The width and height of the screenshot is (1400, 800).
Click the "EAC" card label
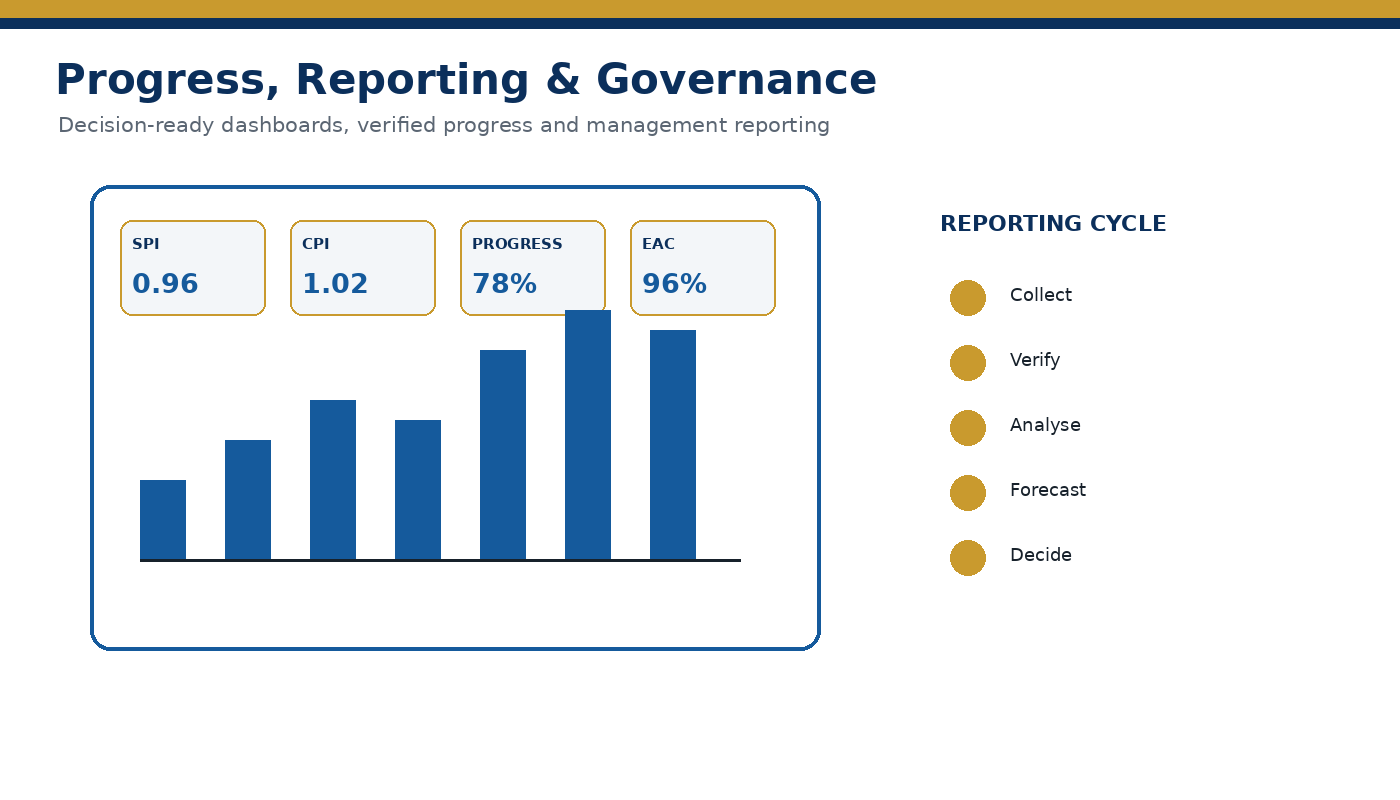coord(658,245)
